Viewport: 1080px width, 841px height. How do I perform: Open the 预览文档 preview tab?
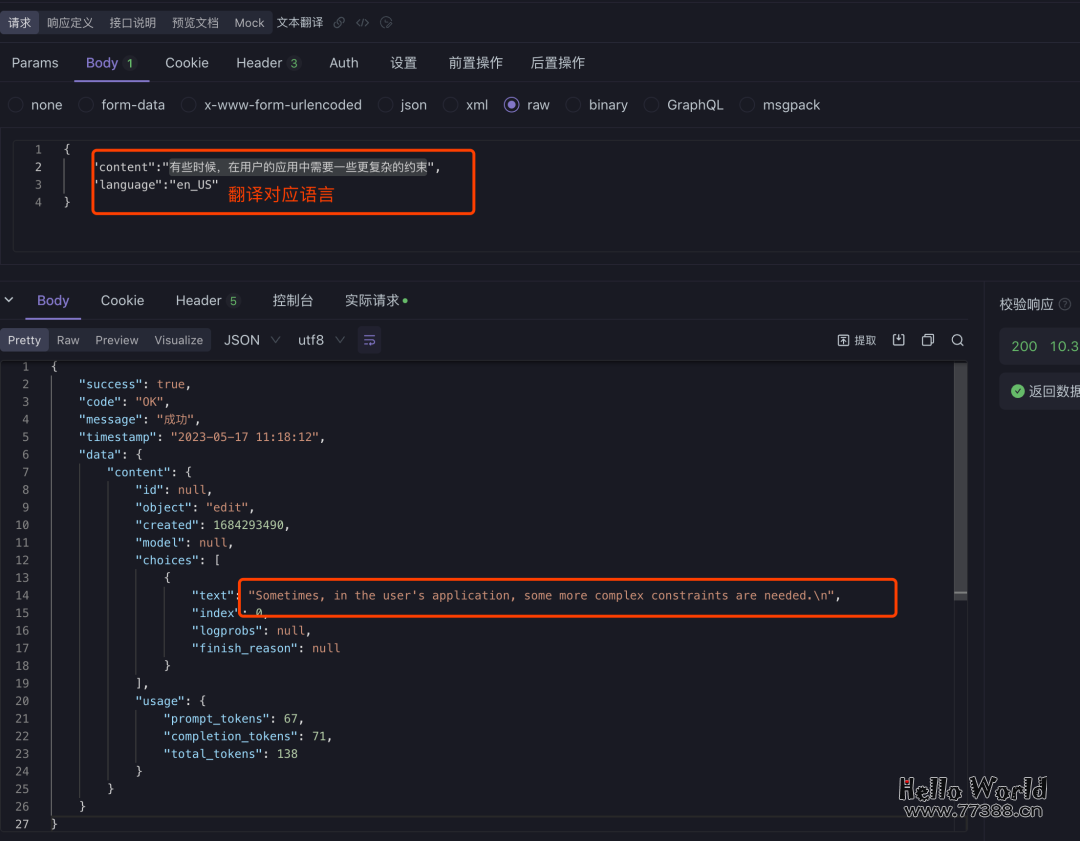[194, 22]
